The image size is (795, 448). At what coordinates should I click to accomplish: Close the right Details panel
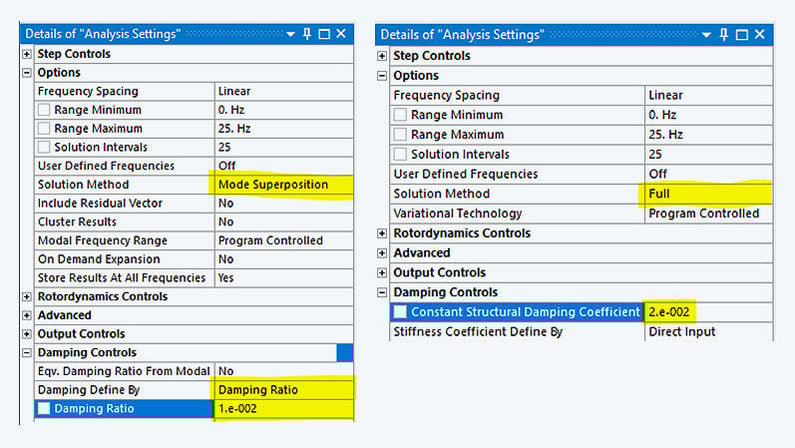click(760, 35)
